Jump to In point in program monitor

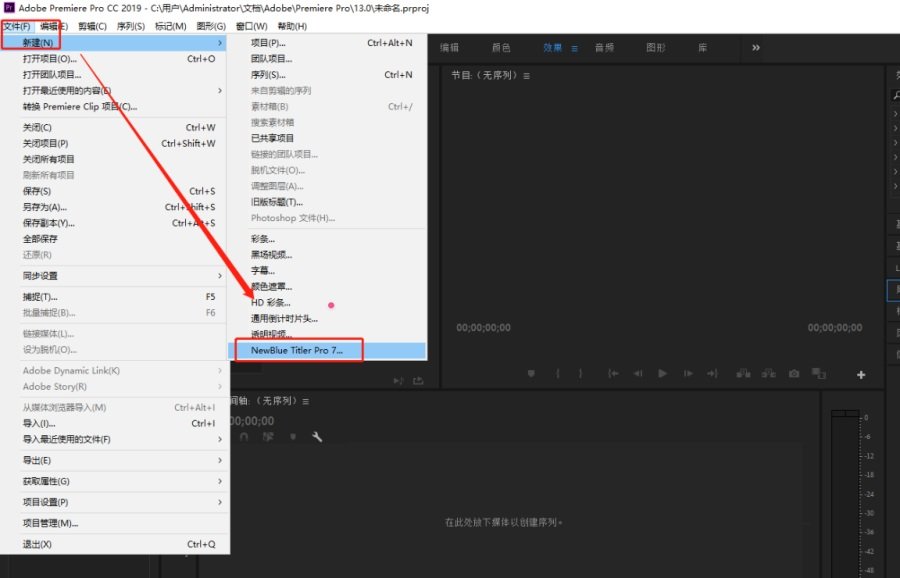[x=613, y=374]
